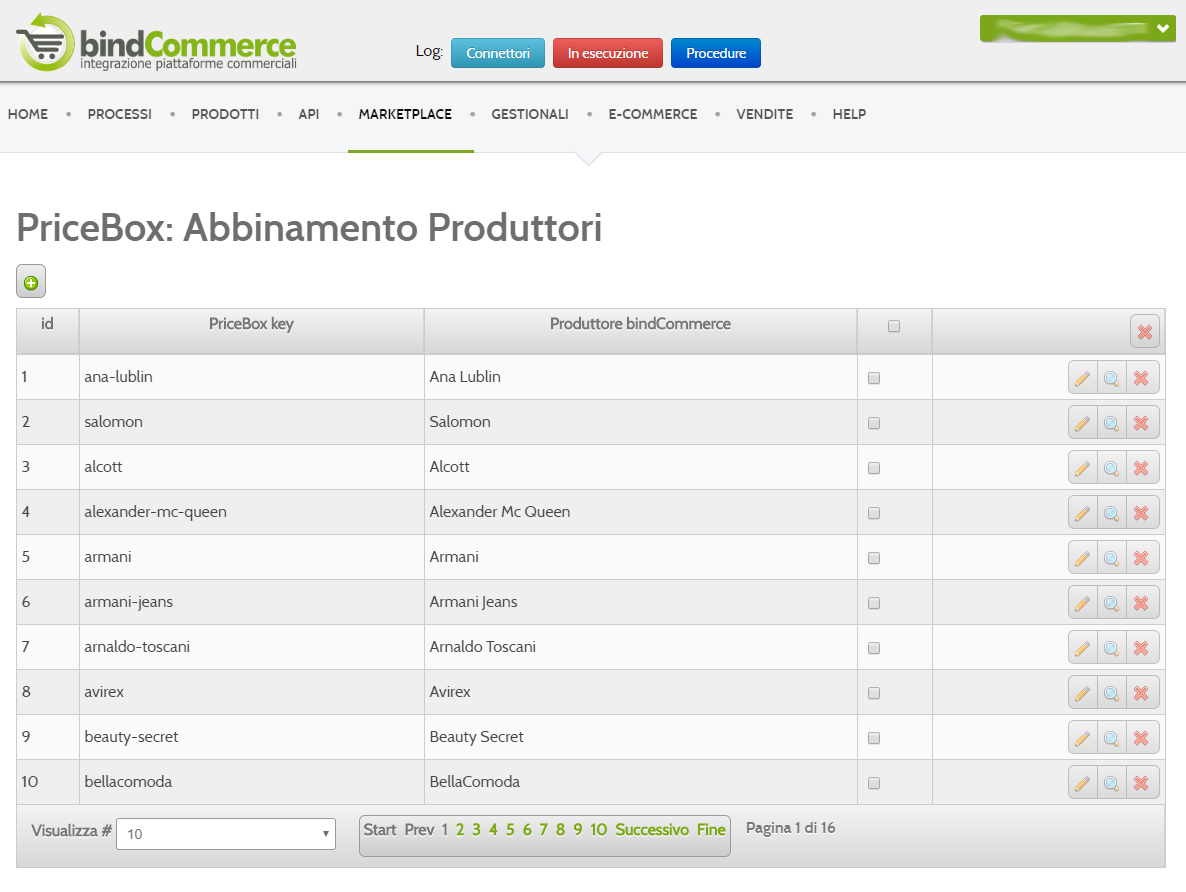1186x892 pixels.
Task: Click the Armani producer cell
Action: coord(640,557)
